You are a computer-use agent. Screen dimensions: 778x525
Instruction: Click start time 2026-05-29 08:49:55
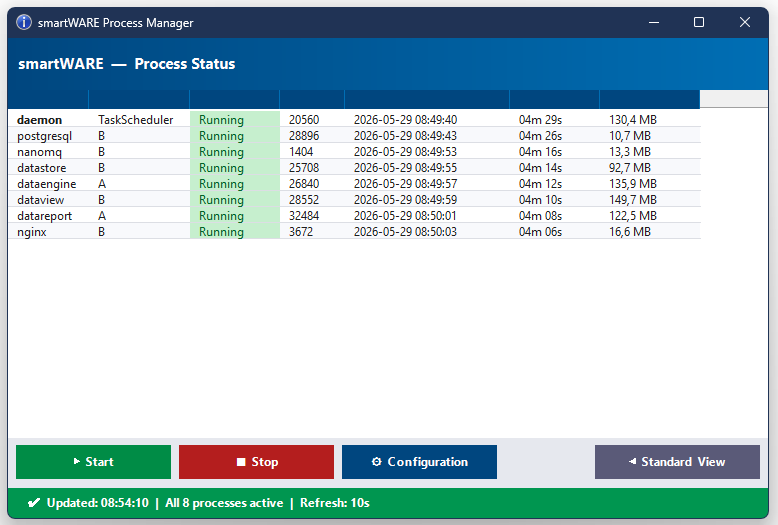tap(405, 168)
